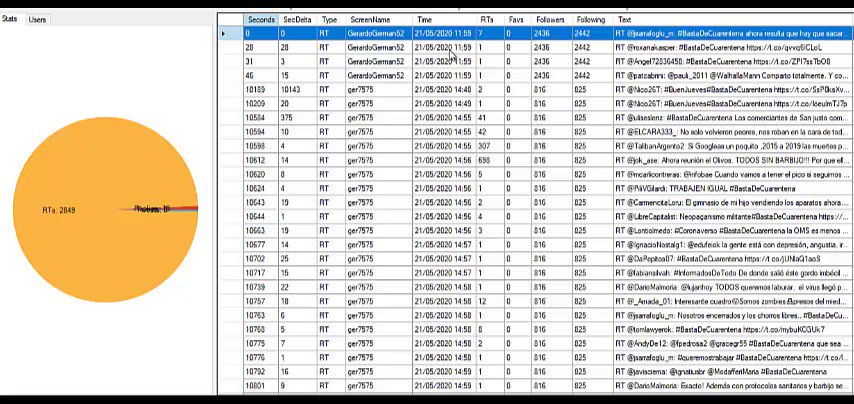The height and width of the screenshot is (404, 854).
Task: Select the RTs cell showing 698
Action: (490, 161)
